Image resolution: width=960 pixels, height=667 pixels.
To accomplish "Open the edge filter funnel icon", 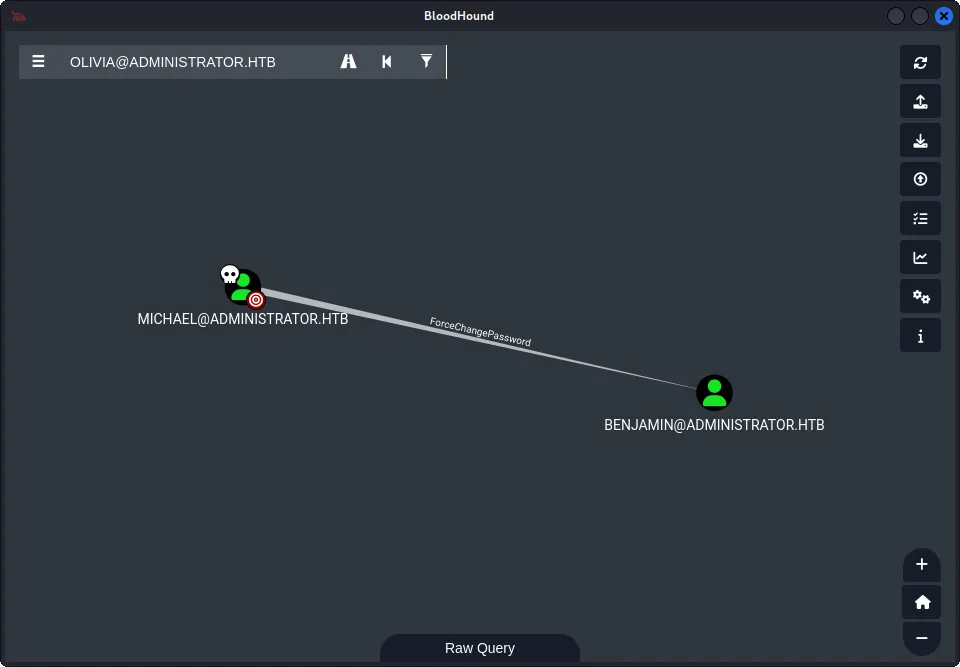I will (x=426, y=61).
